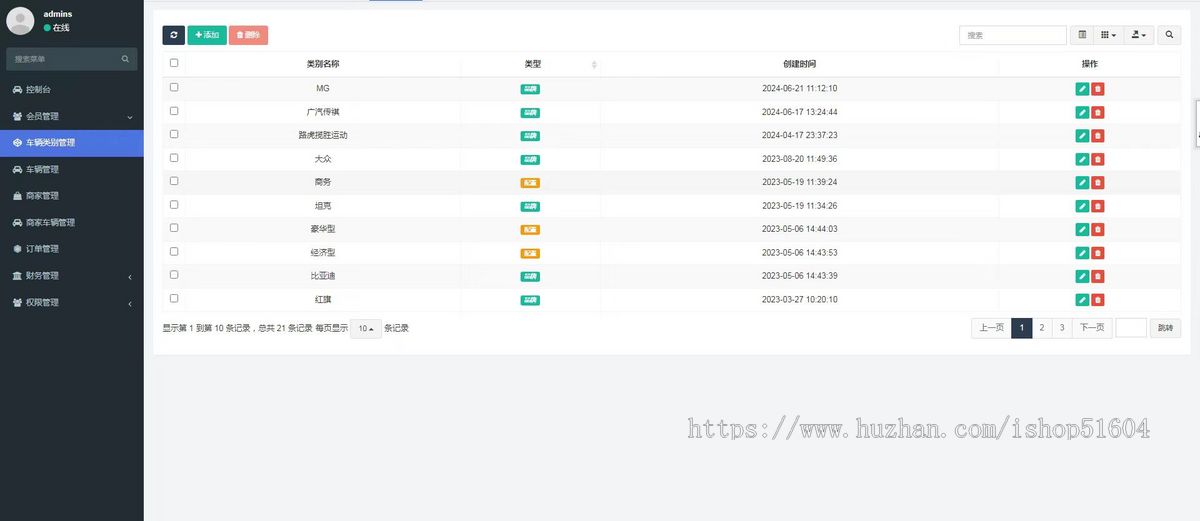Go to page 2
This screenshot has width=1200, height=521.
tap(1042, 328)
